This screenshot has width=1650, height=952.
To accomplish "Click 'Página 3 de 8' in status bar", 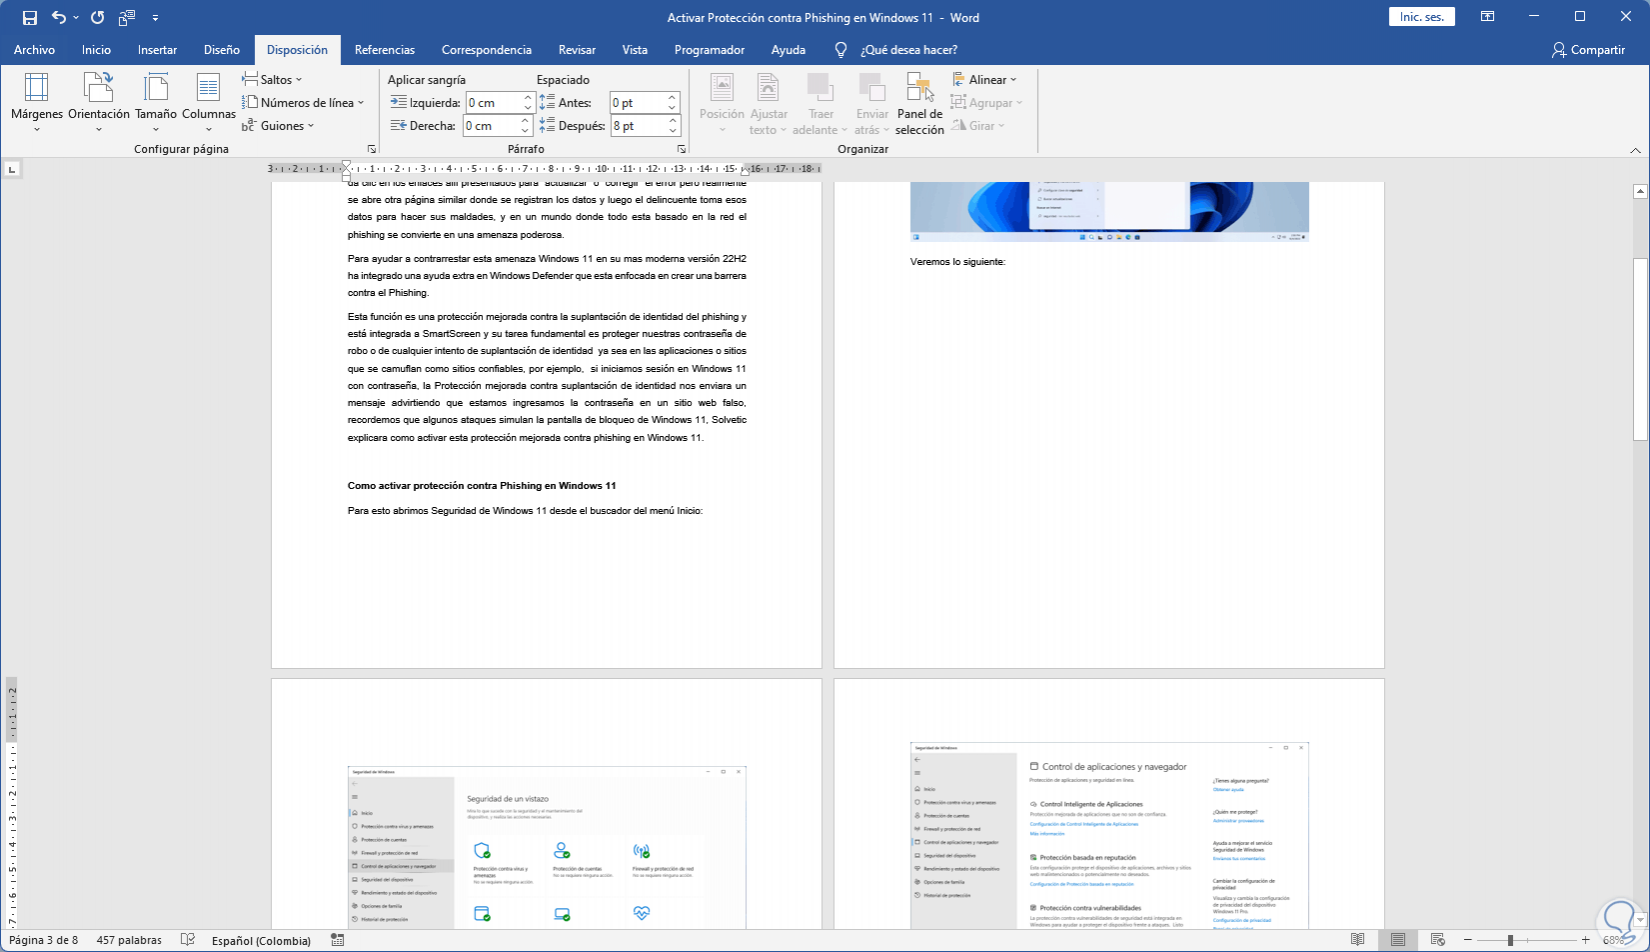I will click(43, 940).
